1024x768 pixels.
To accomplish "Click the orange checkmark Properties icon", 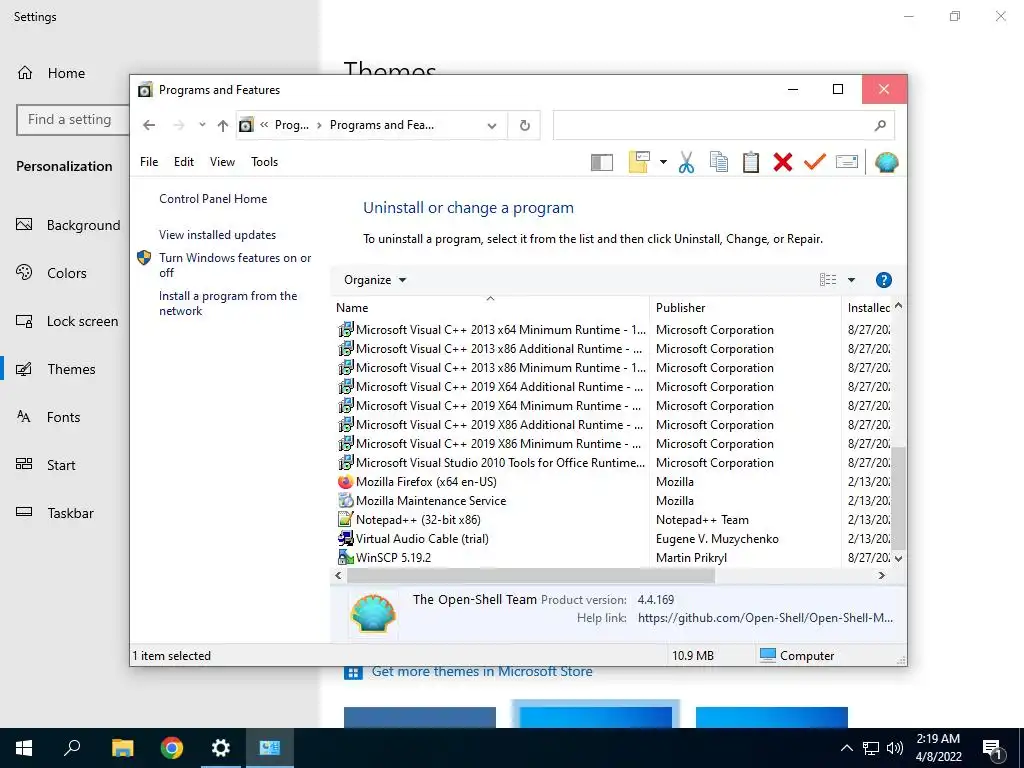I will (814, 161).
